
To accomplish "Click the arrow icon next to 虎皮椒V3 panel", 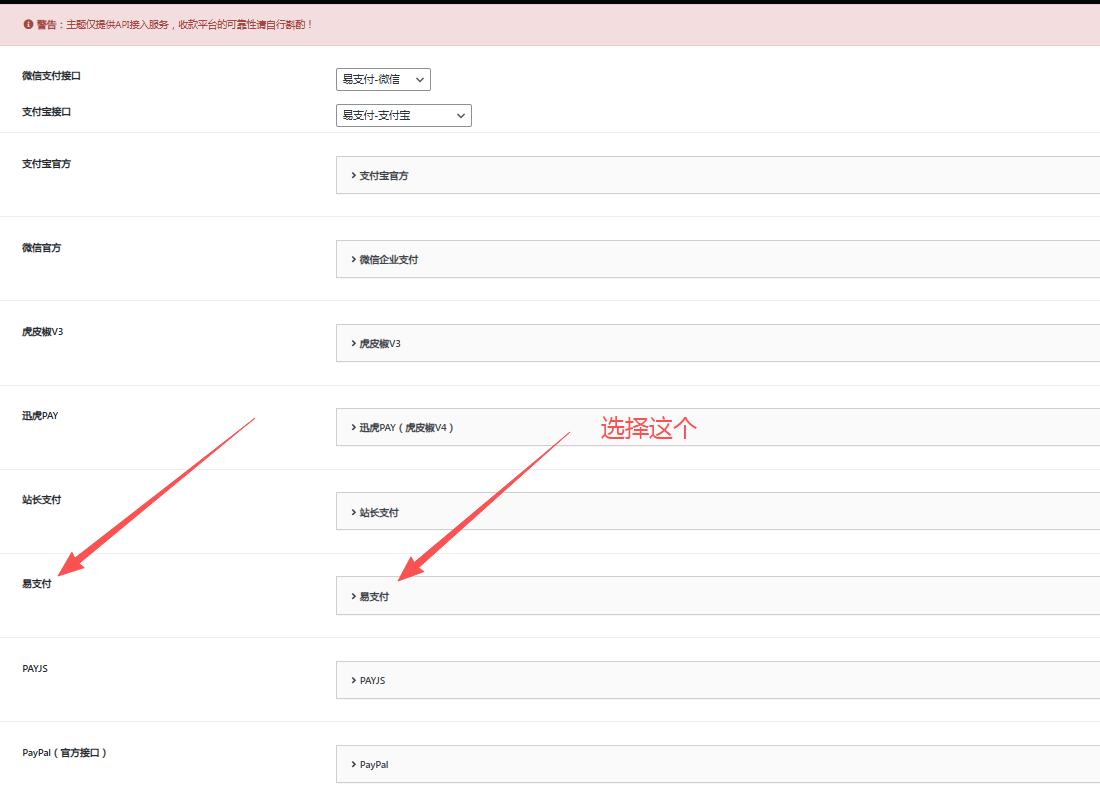I will (x=354, y=343).
